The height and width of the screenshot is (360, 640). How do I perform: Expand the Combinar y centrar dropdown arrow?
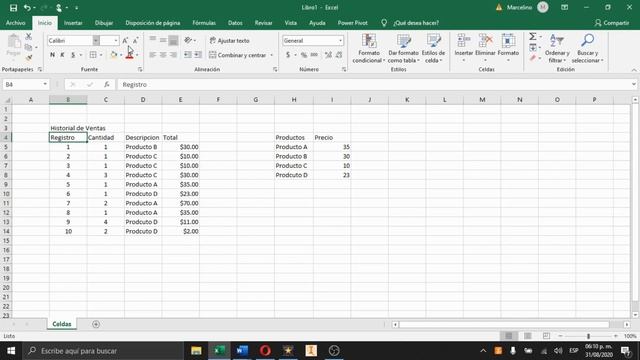271,55
